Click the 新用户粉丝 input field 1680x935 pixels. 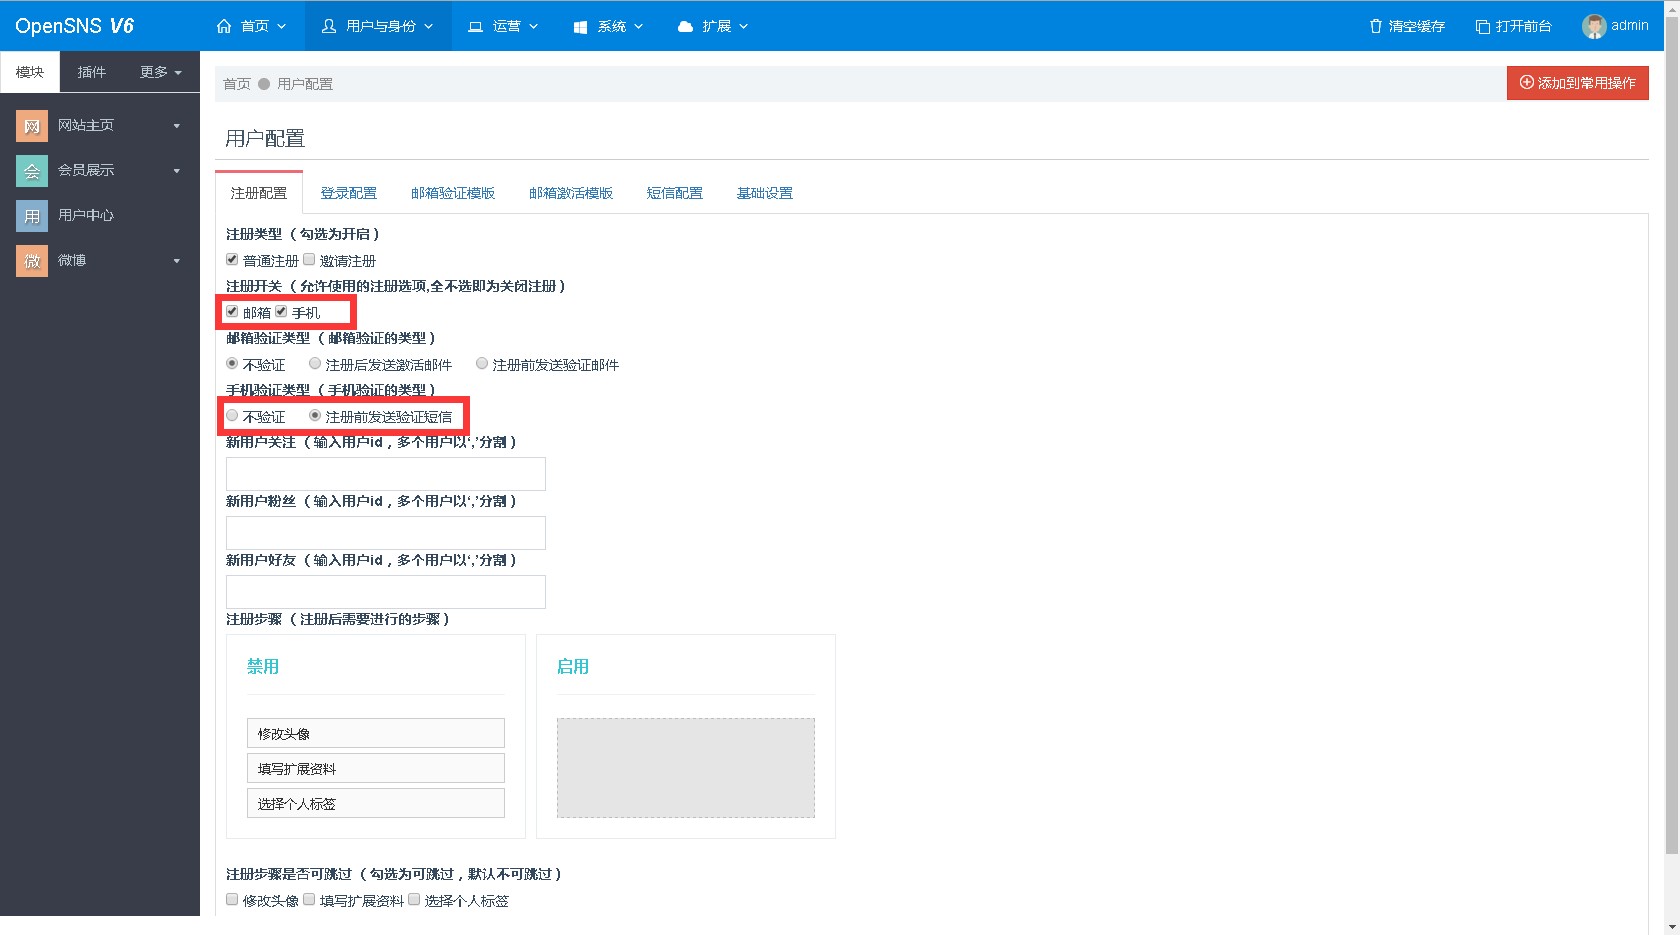tap(386, 533)
